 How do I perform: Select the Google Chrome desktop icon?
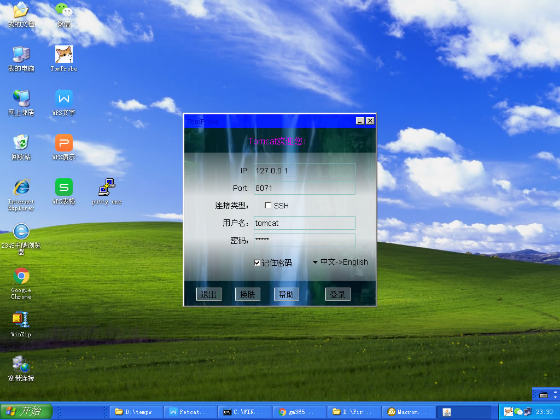[x=21, y=284]
